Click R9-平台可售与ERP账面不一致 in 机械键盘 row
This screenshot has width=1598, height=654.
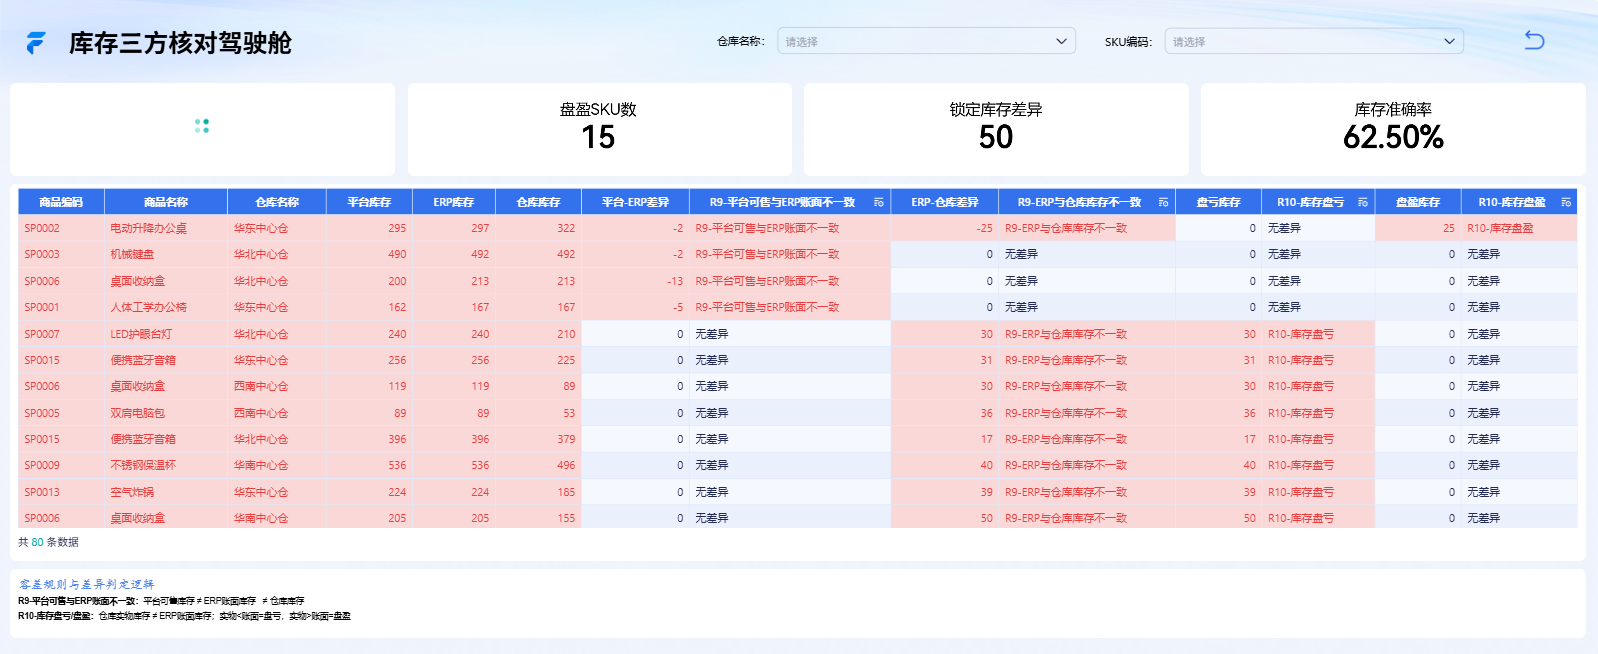pyautogui.click(x=767, y=254)
